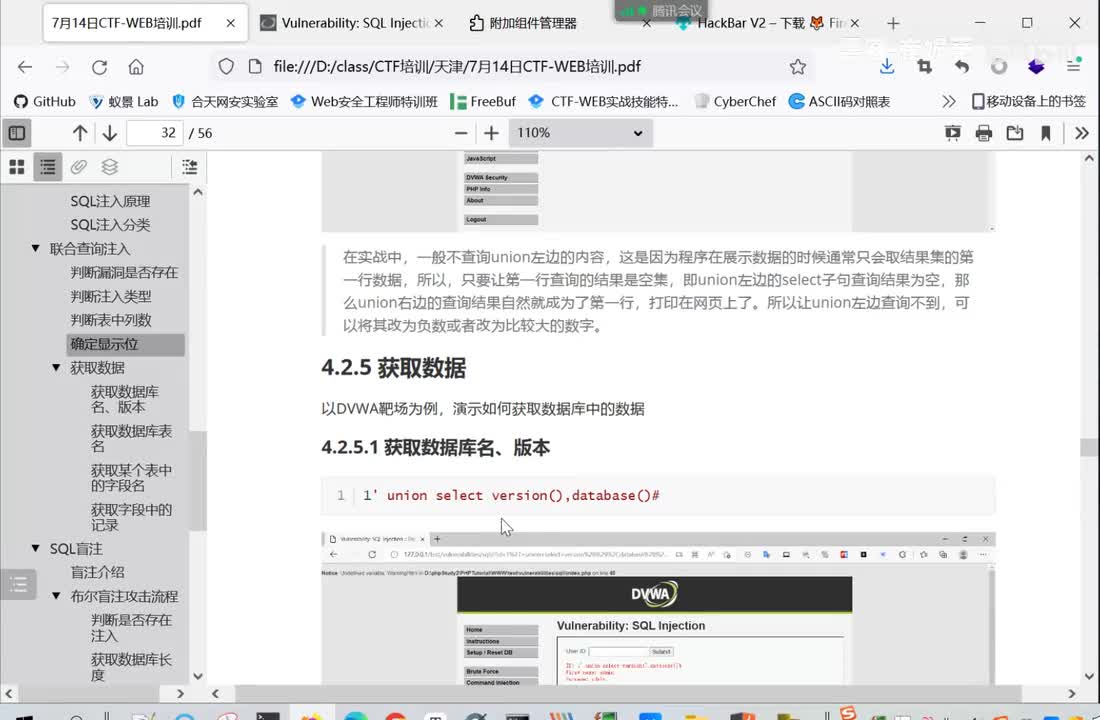Open the downloads panel
Screen dimensions: 1100x720
[887, 67]
